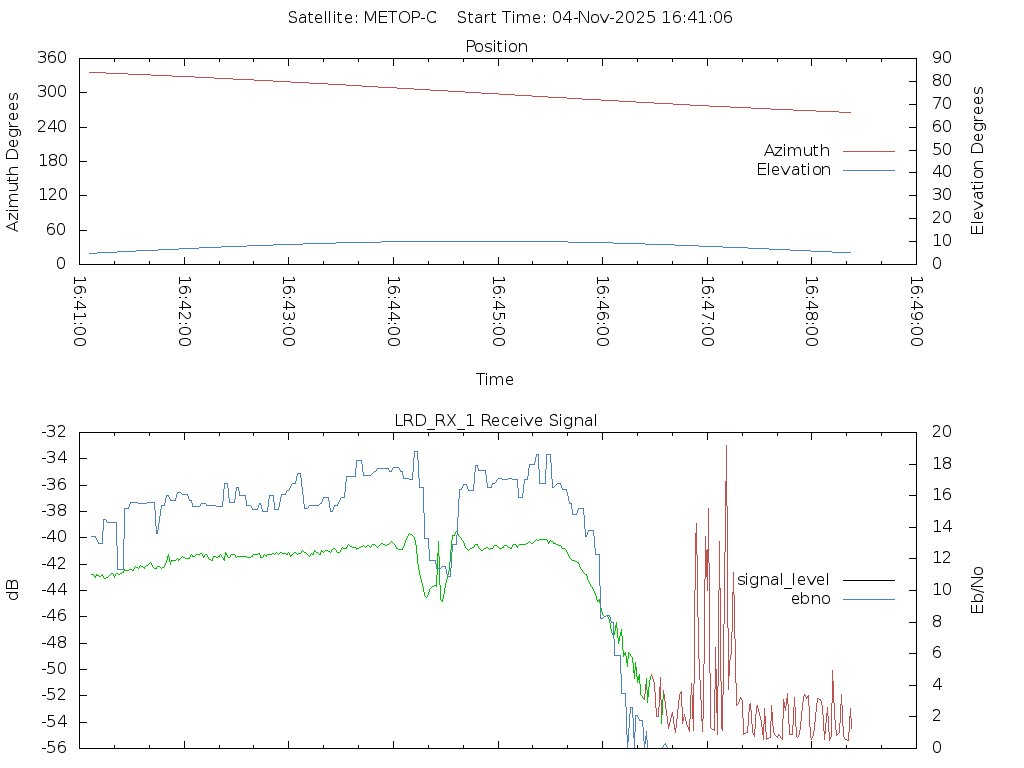
Task: Select the red Azimuth legend line sample
Action: click(x=868, y=151)
